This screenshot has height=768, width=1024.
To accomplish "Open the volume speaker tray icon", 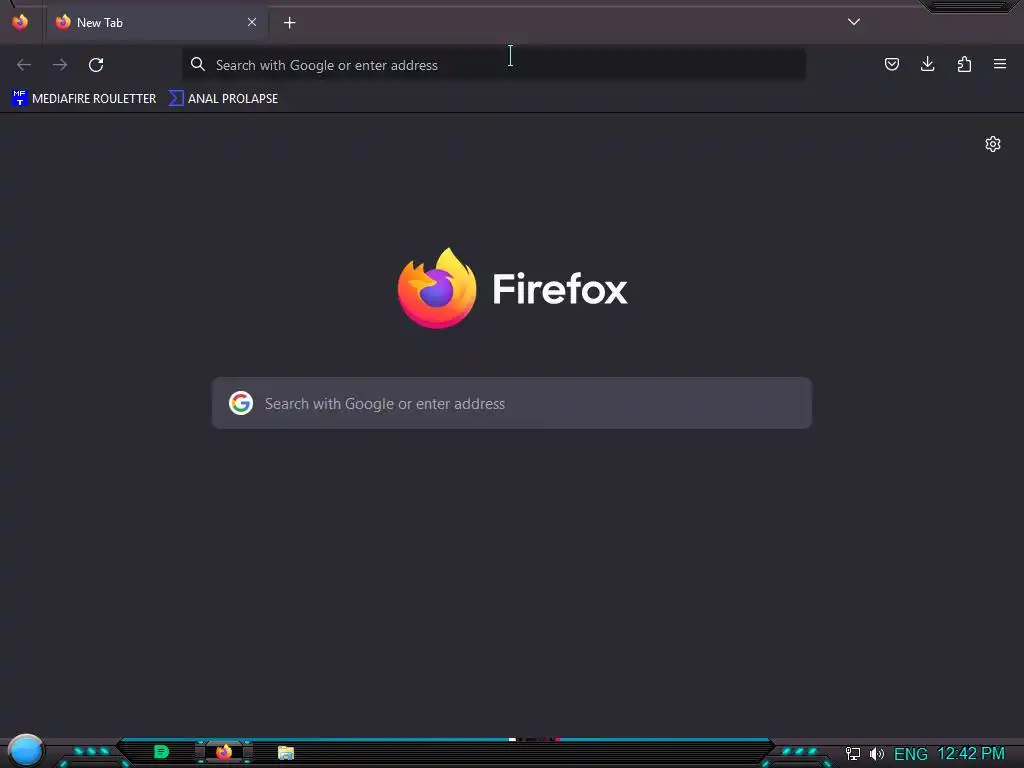I will (876, 754).
